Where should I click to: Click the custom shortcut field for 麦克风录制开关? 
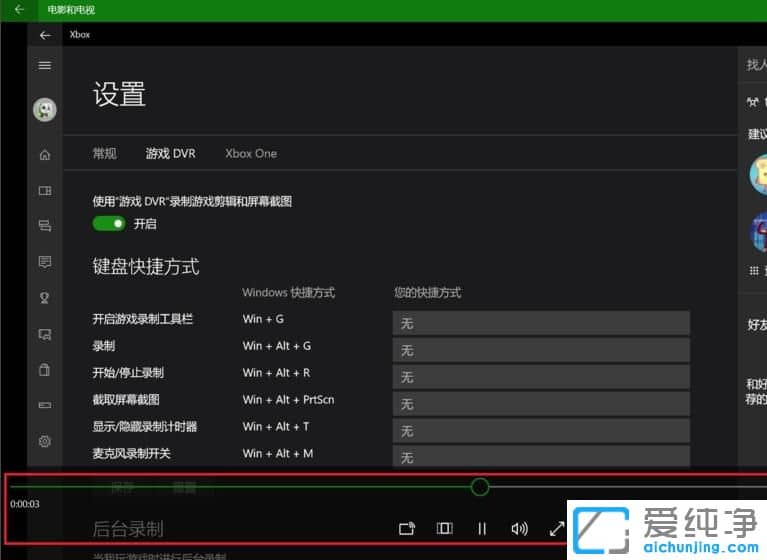coord(541,456)
